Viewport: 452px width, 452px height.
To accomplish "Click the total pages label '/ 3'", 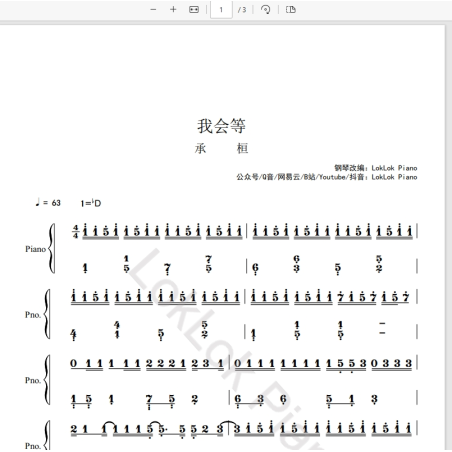I will tap(242, 10).
